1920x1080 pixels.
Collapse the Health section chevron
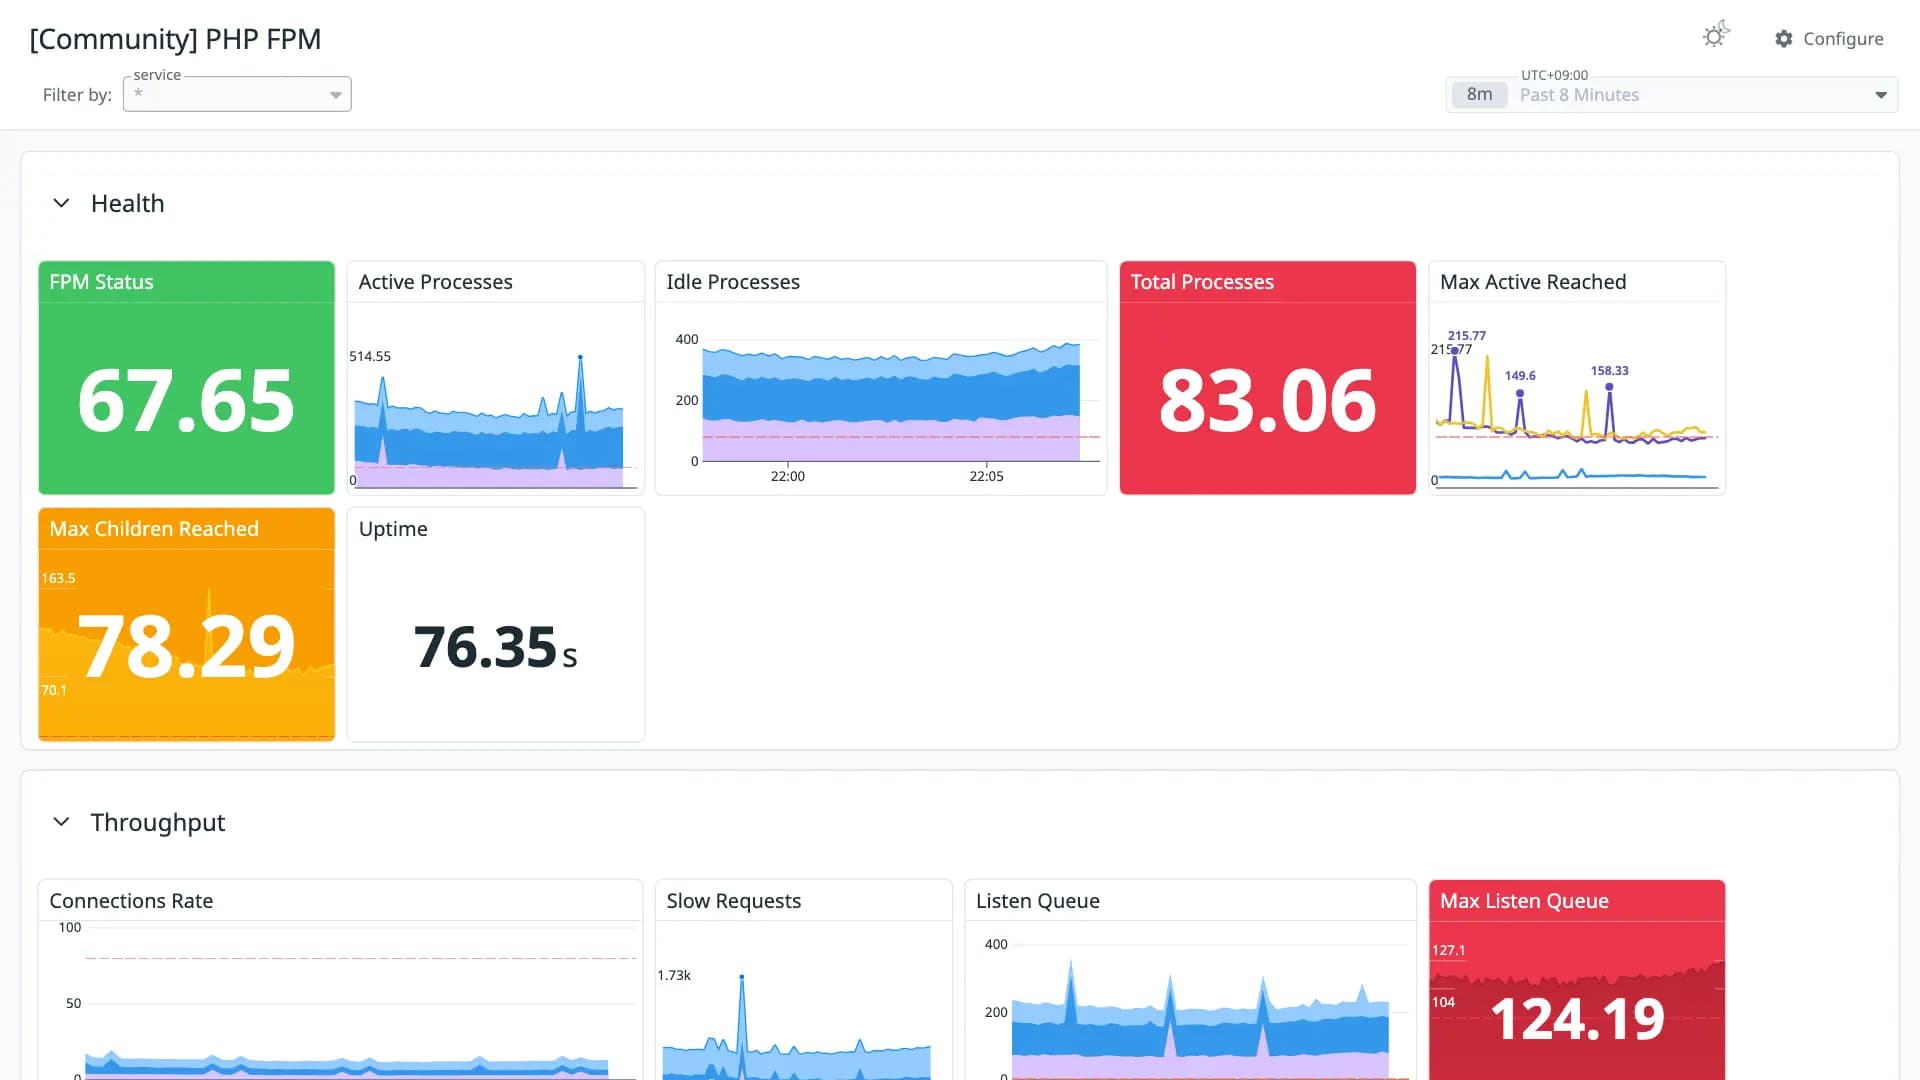61,203
